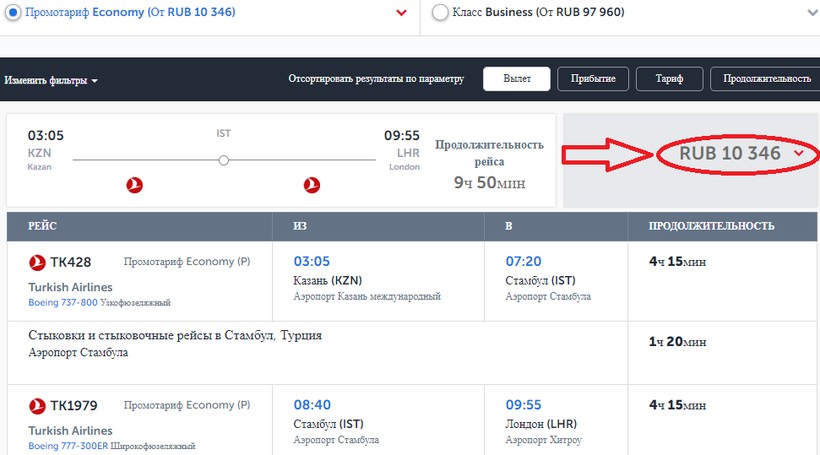Image resolution: width=820 pixels, height=455 pixels.
Task: Open the Изменить фильтры dropdown
Action: click(50, 80)
